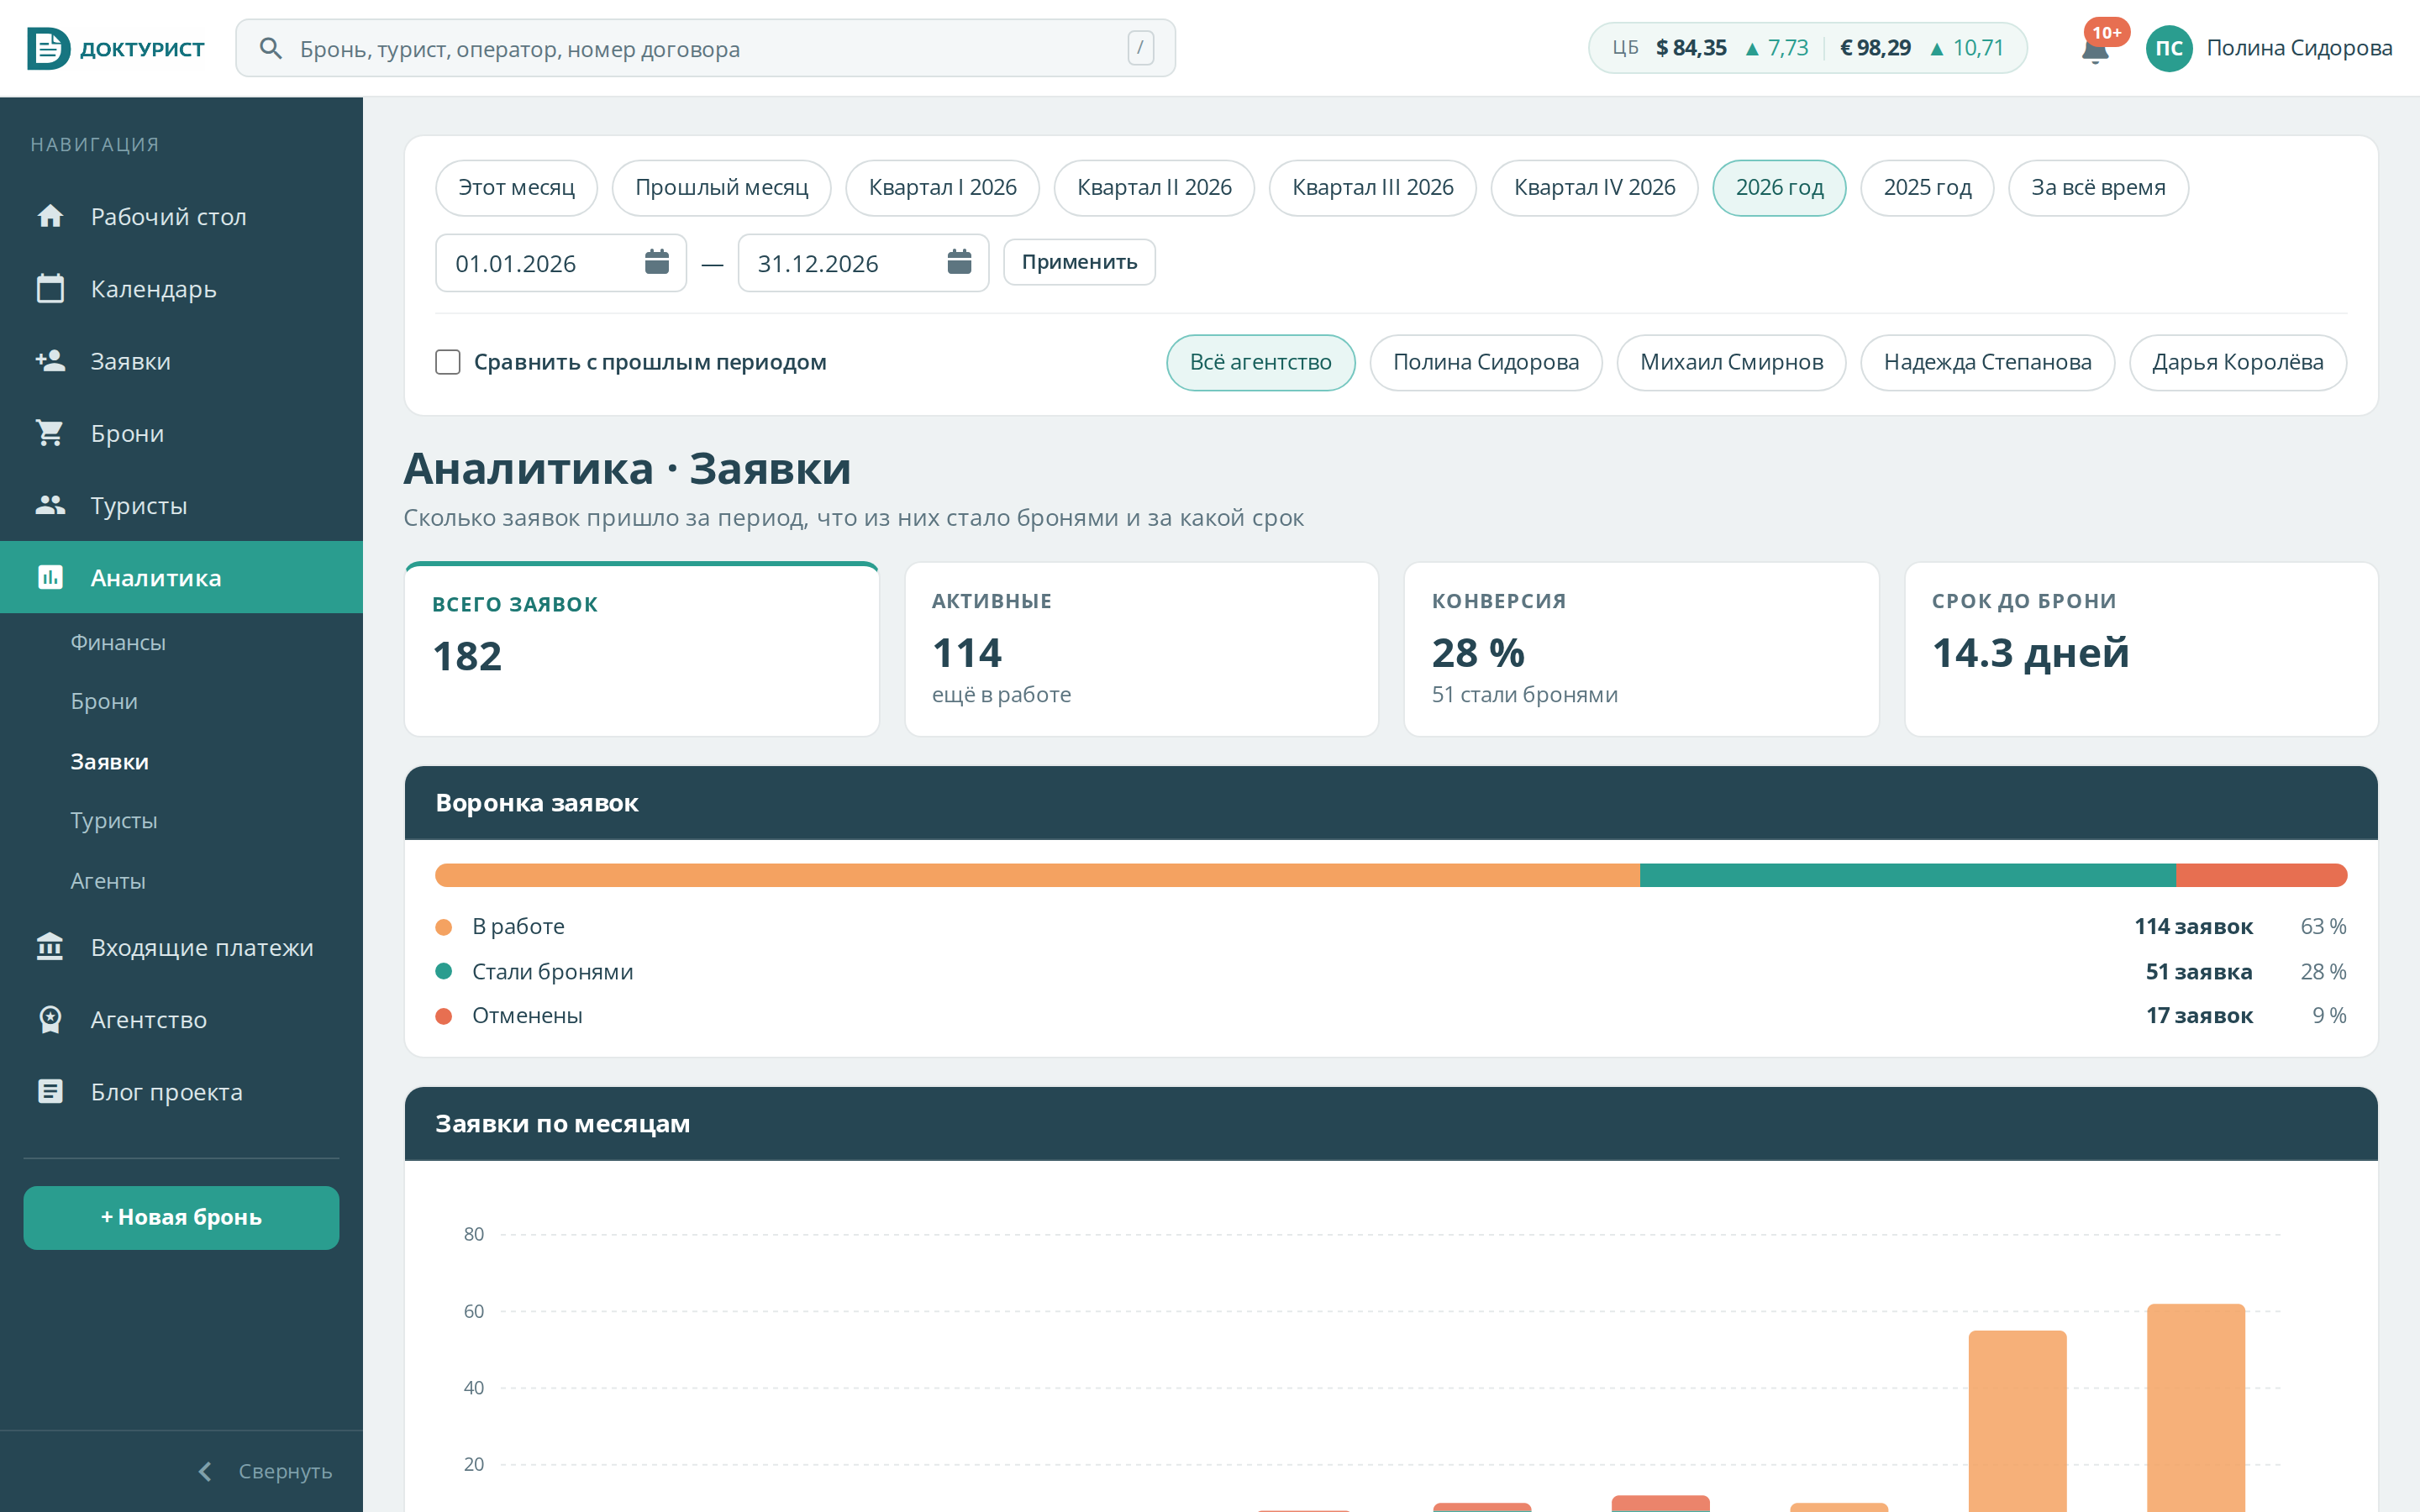The image size is (2420, 1512).
Task: Click the Входящие платежи bank icon
Action: tap(50, 946)
